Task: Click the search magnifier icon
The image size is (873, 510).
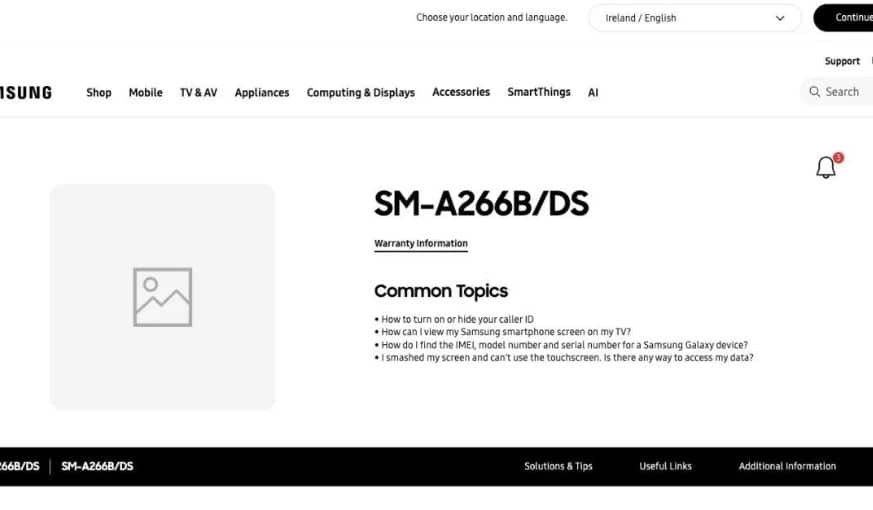Action: (815, 92)
